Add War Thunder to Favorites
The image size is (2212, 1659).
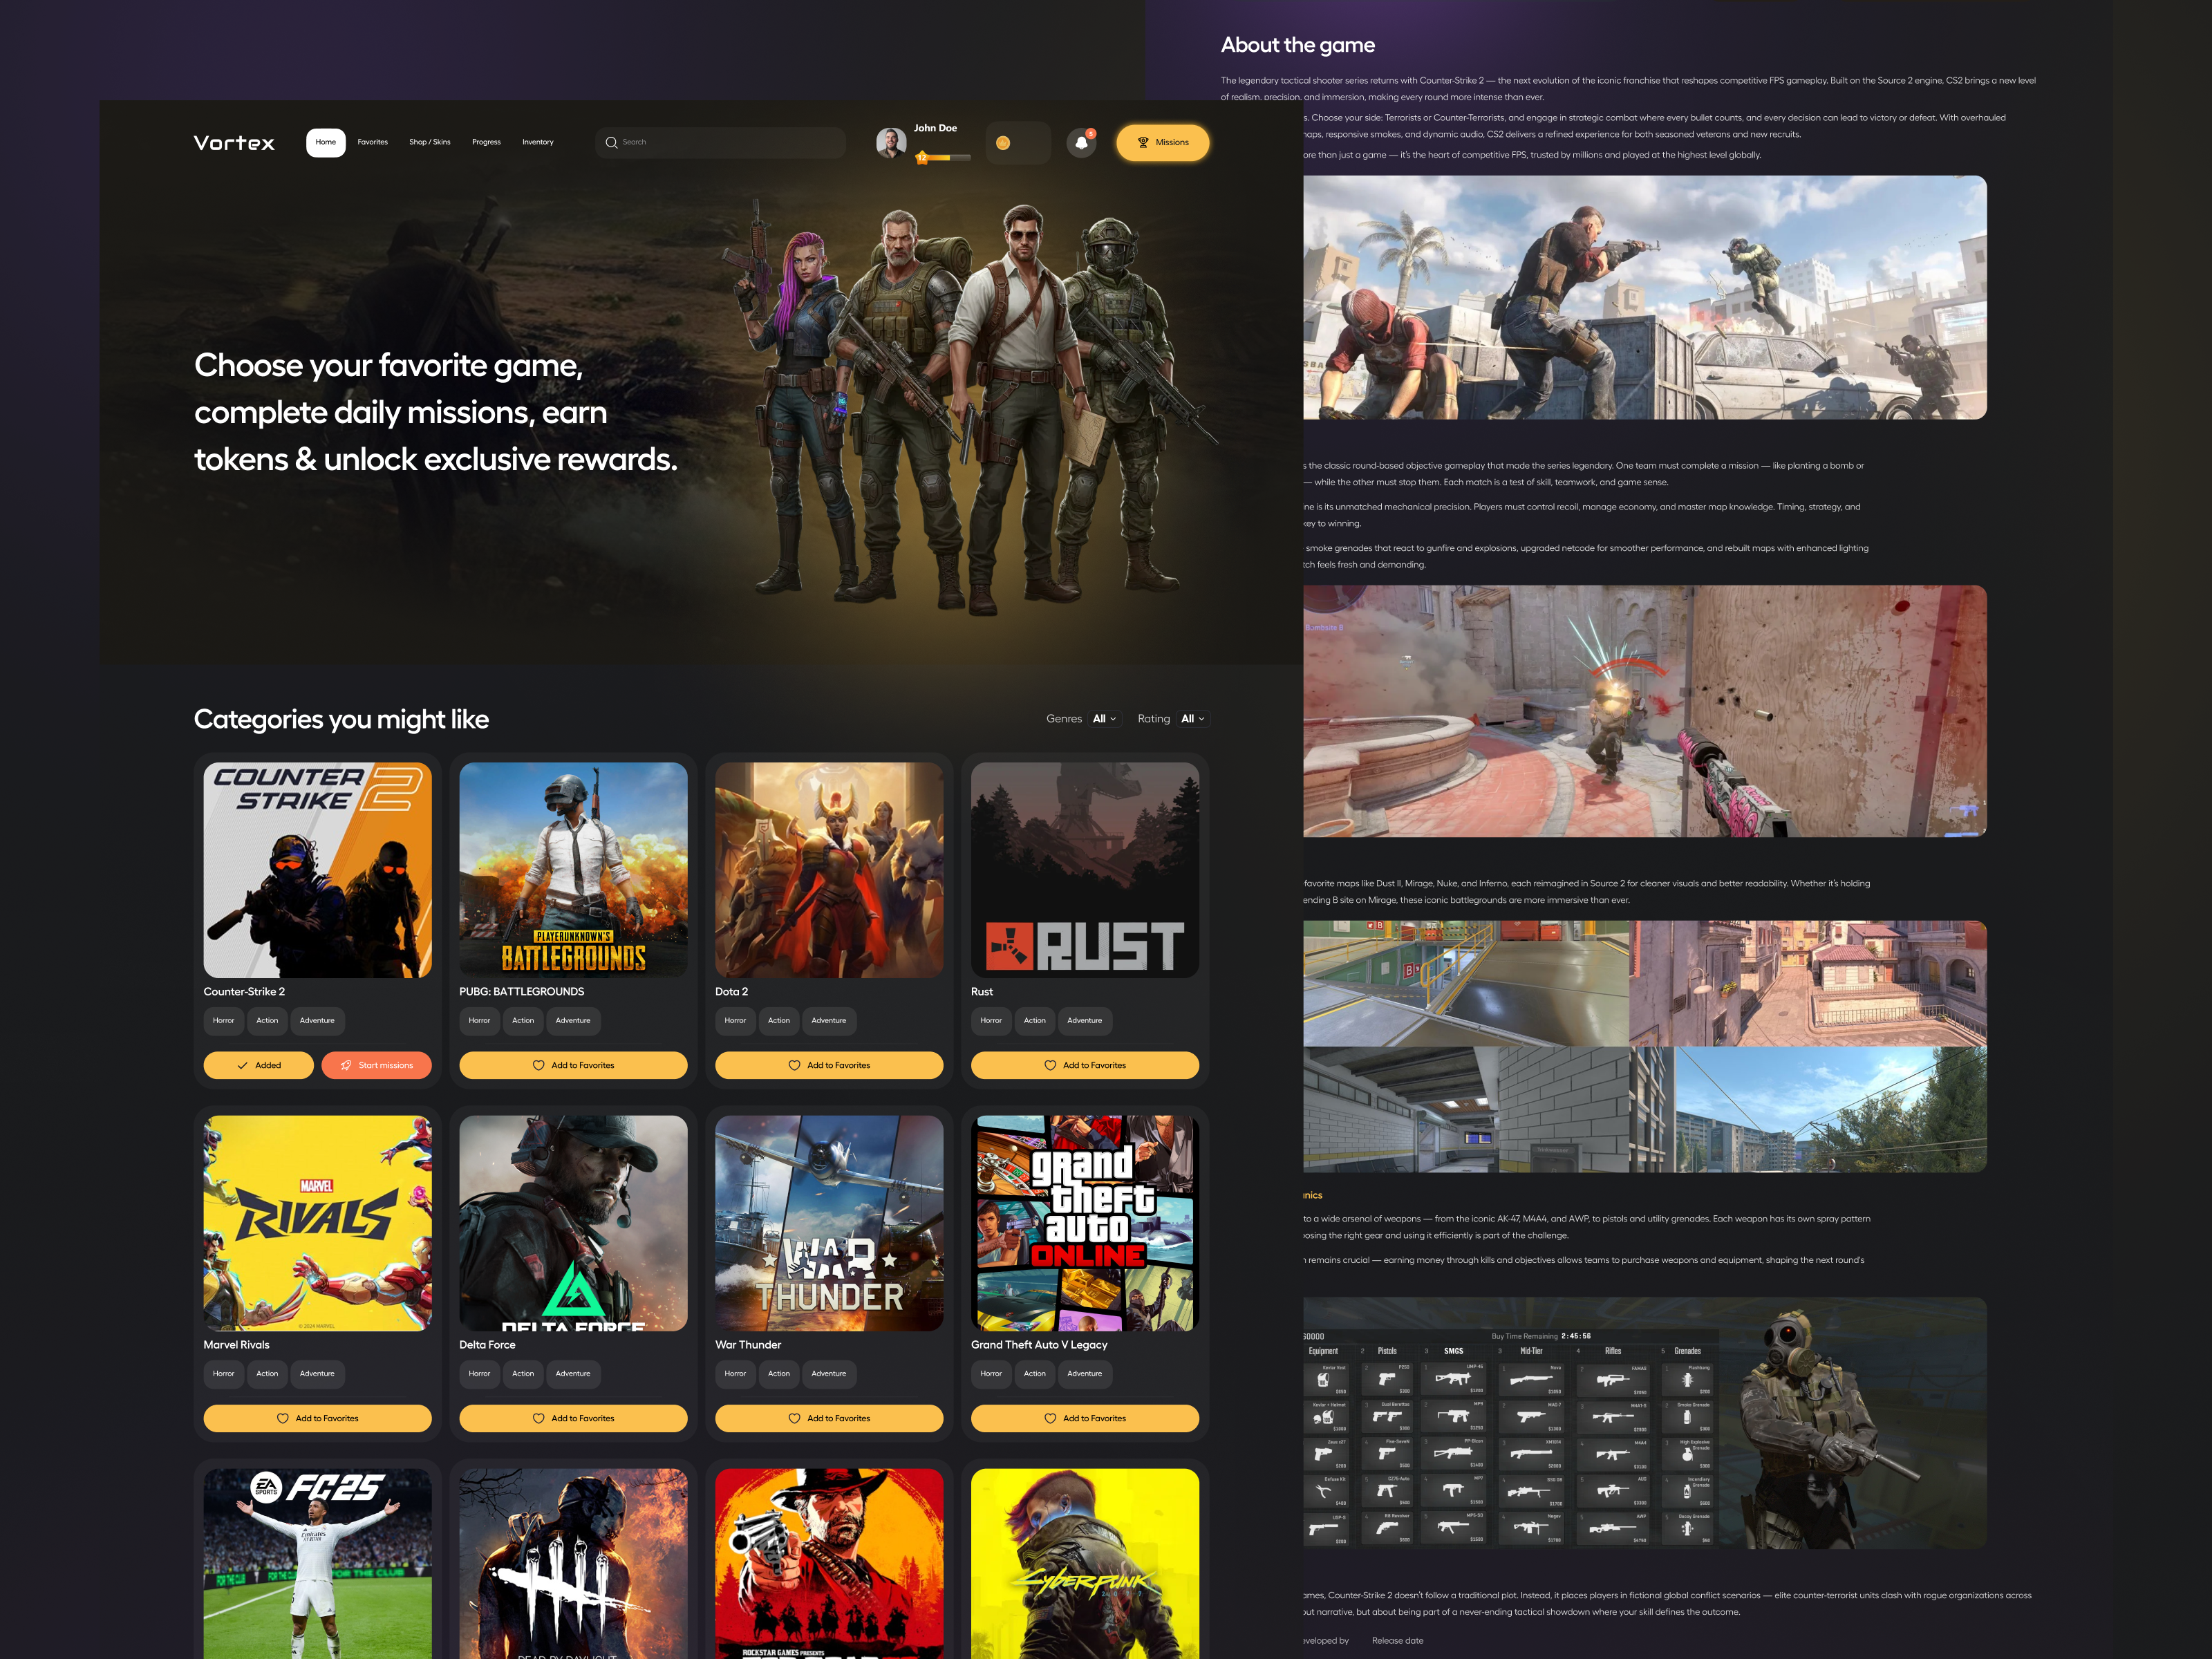[x=829, y=1418]
